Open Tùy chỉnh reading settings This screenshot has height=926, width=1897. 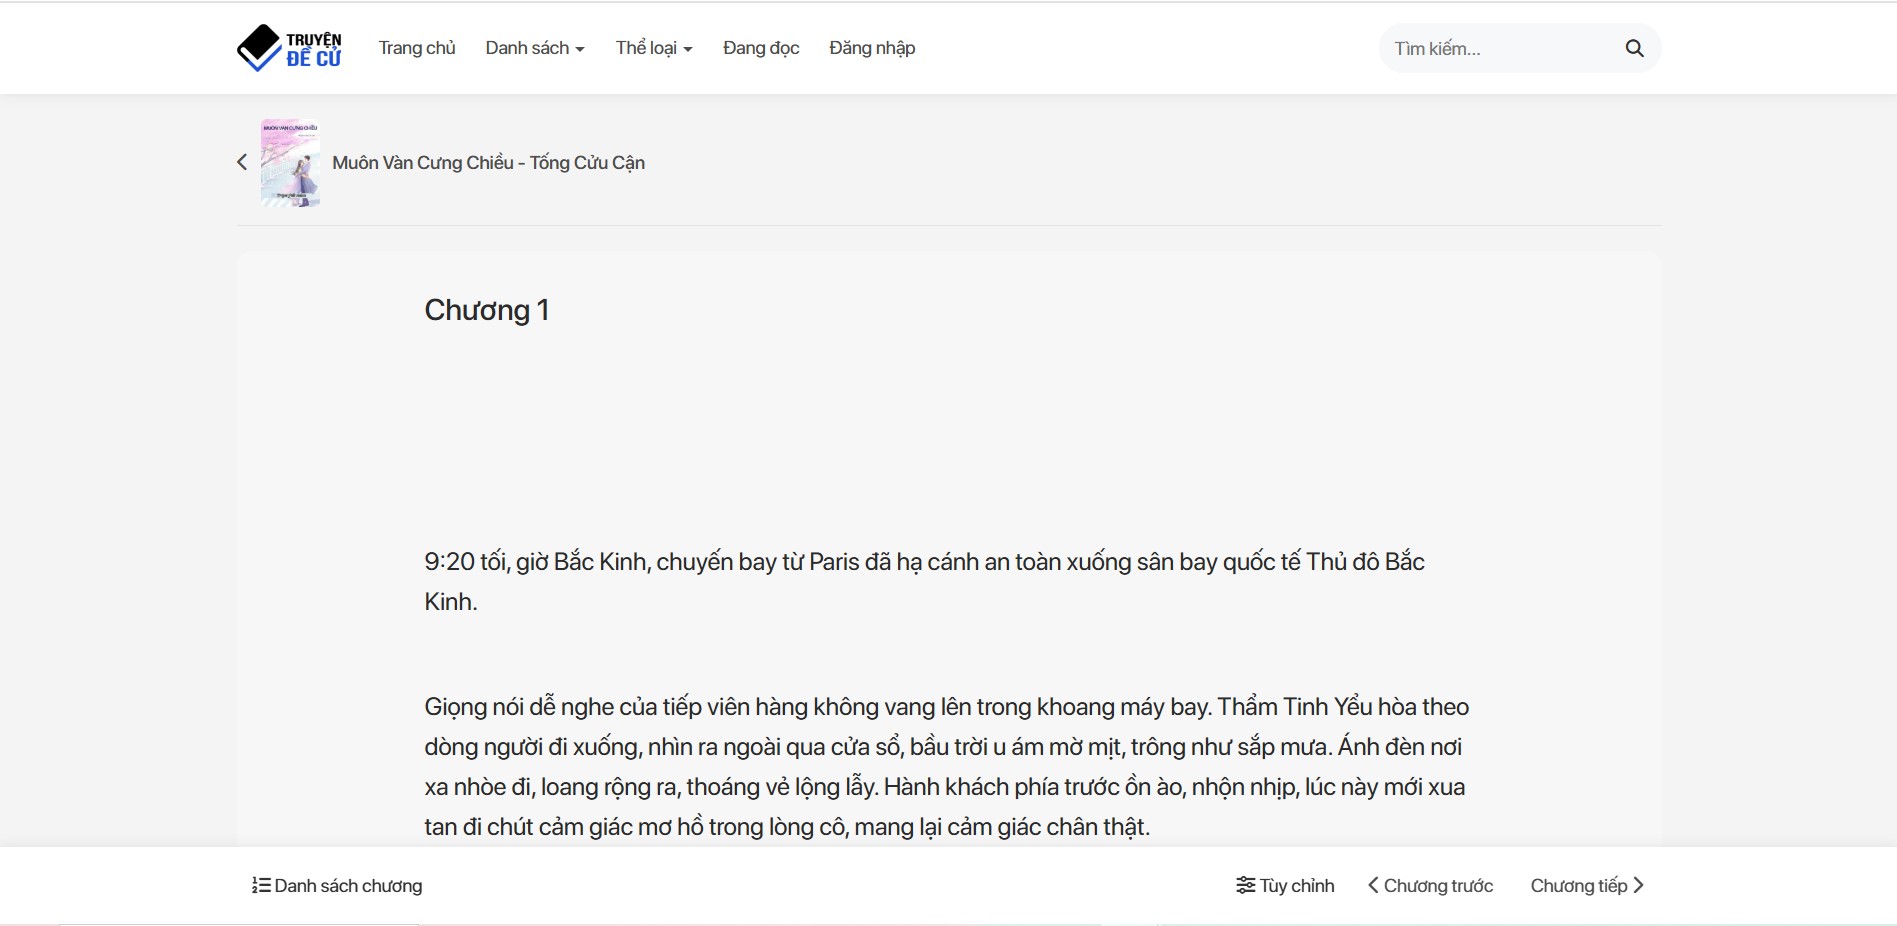point(1296,885)
